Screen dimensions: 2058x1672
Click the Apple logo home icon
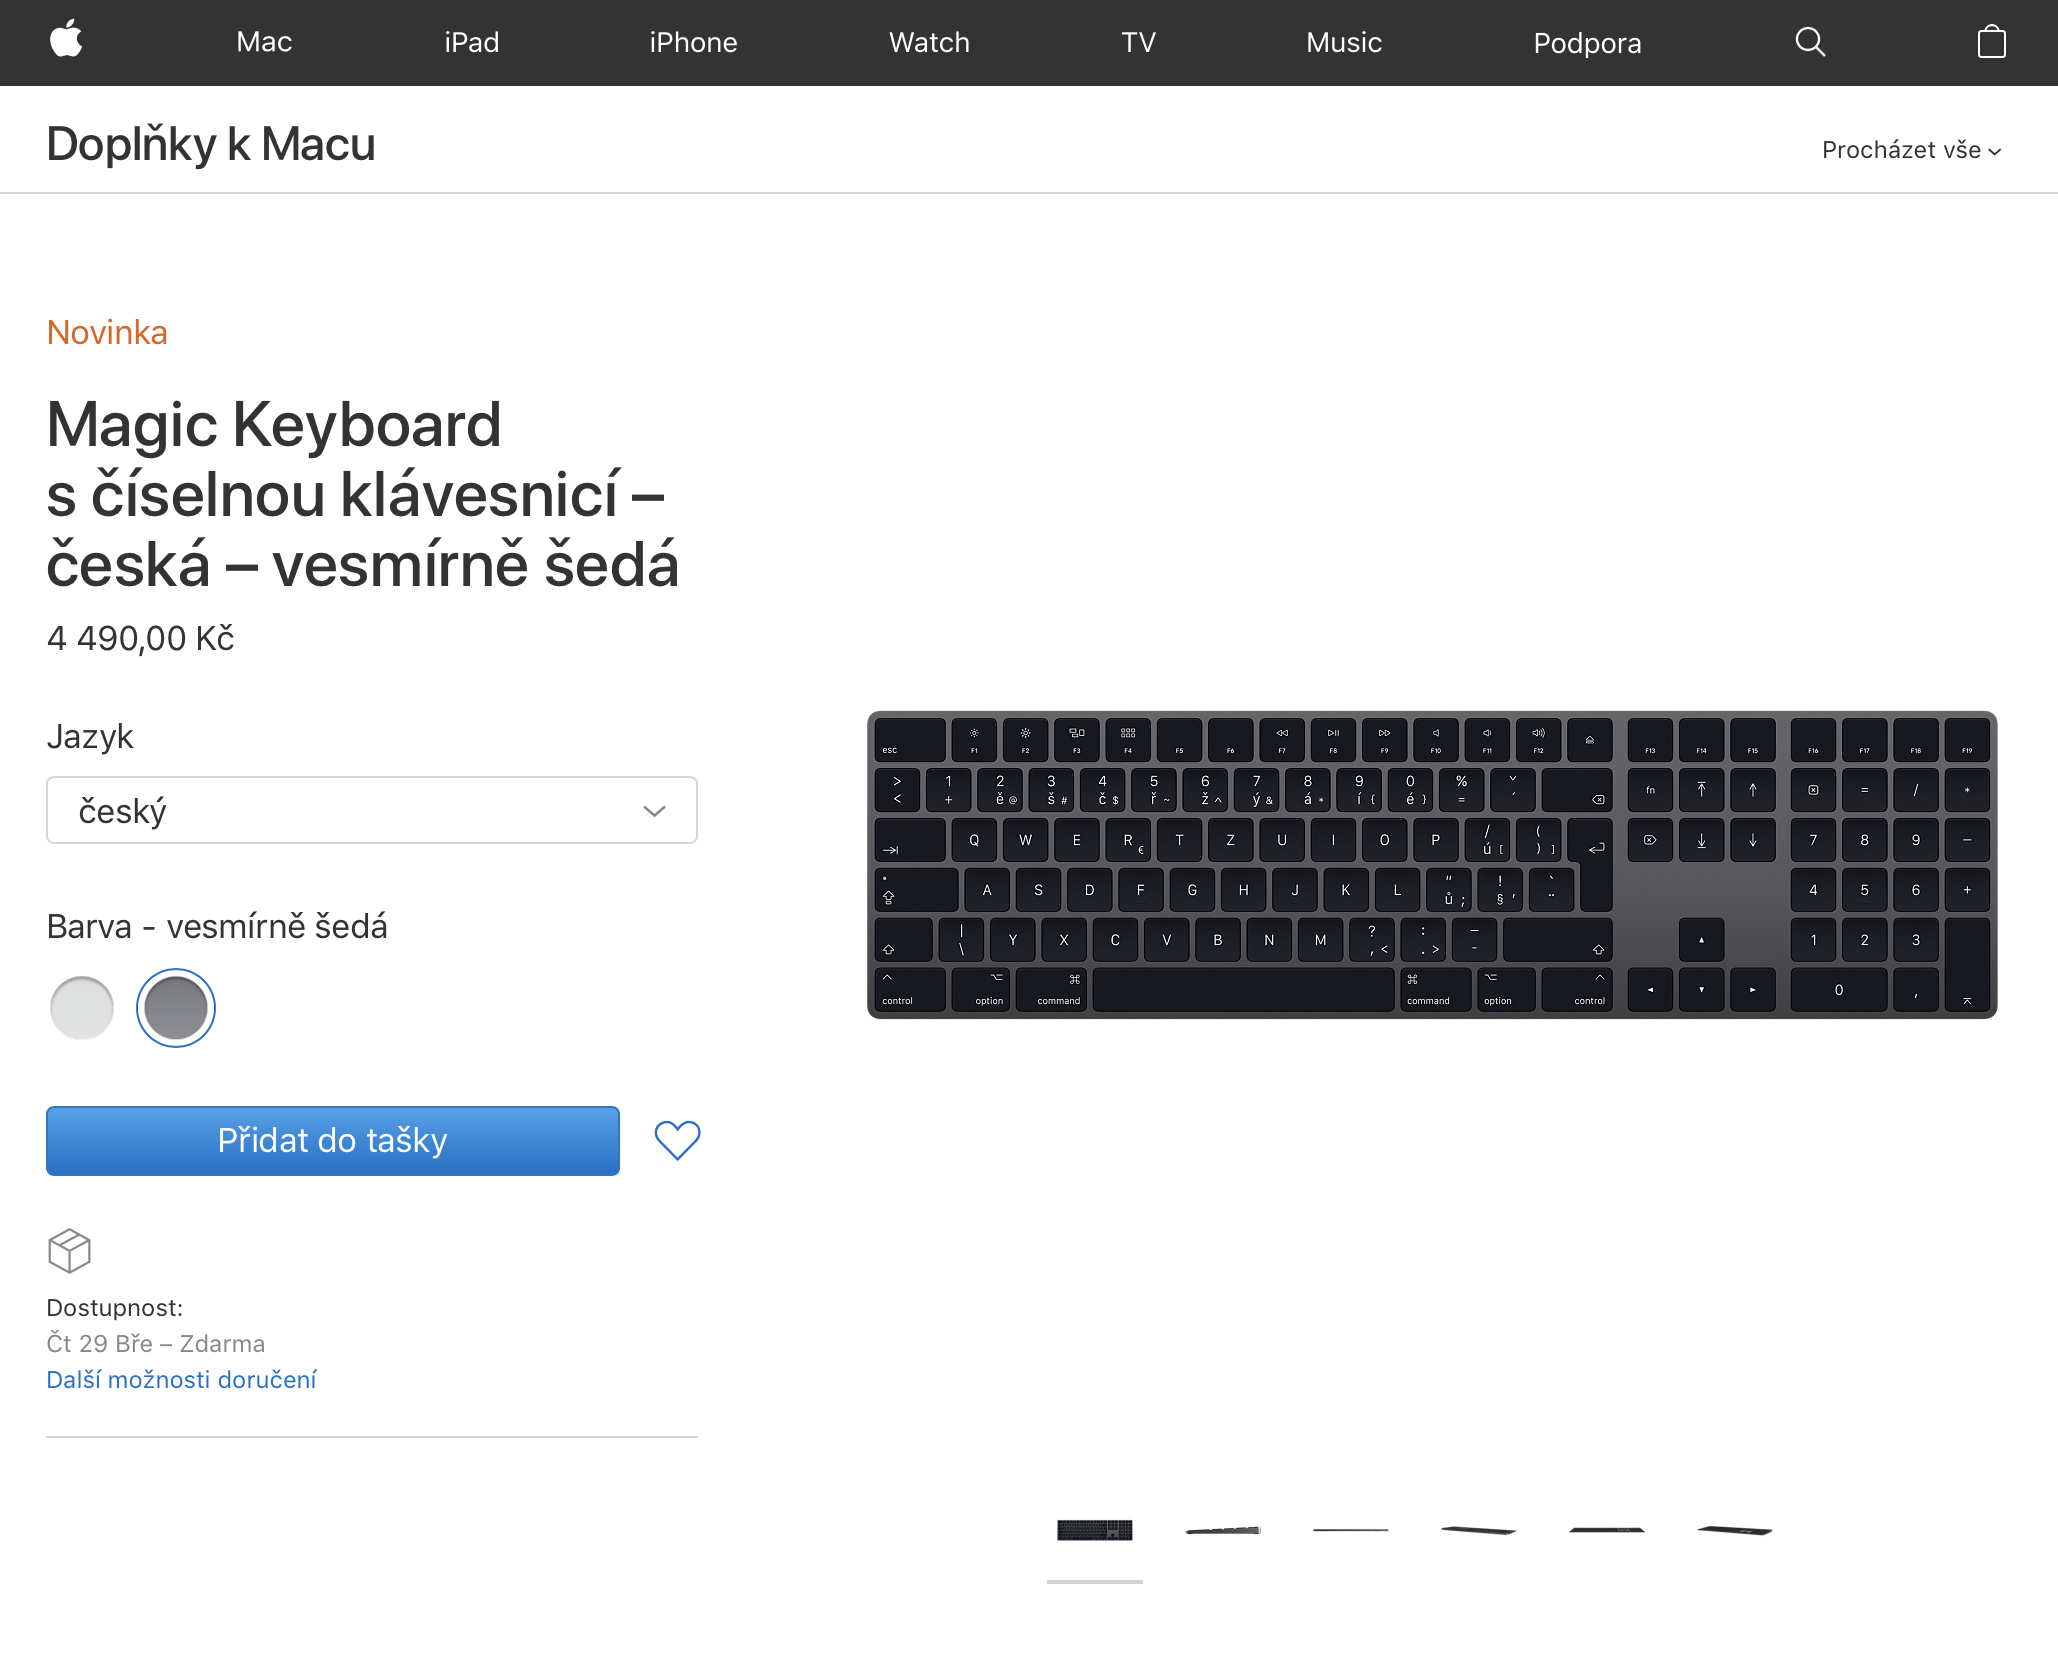pyautogui.click(x=66, y=41)
